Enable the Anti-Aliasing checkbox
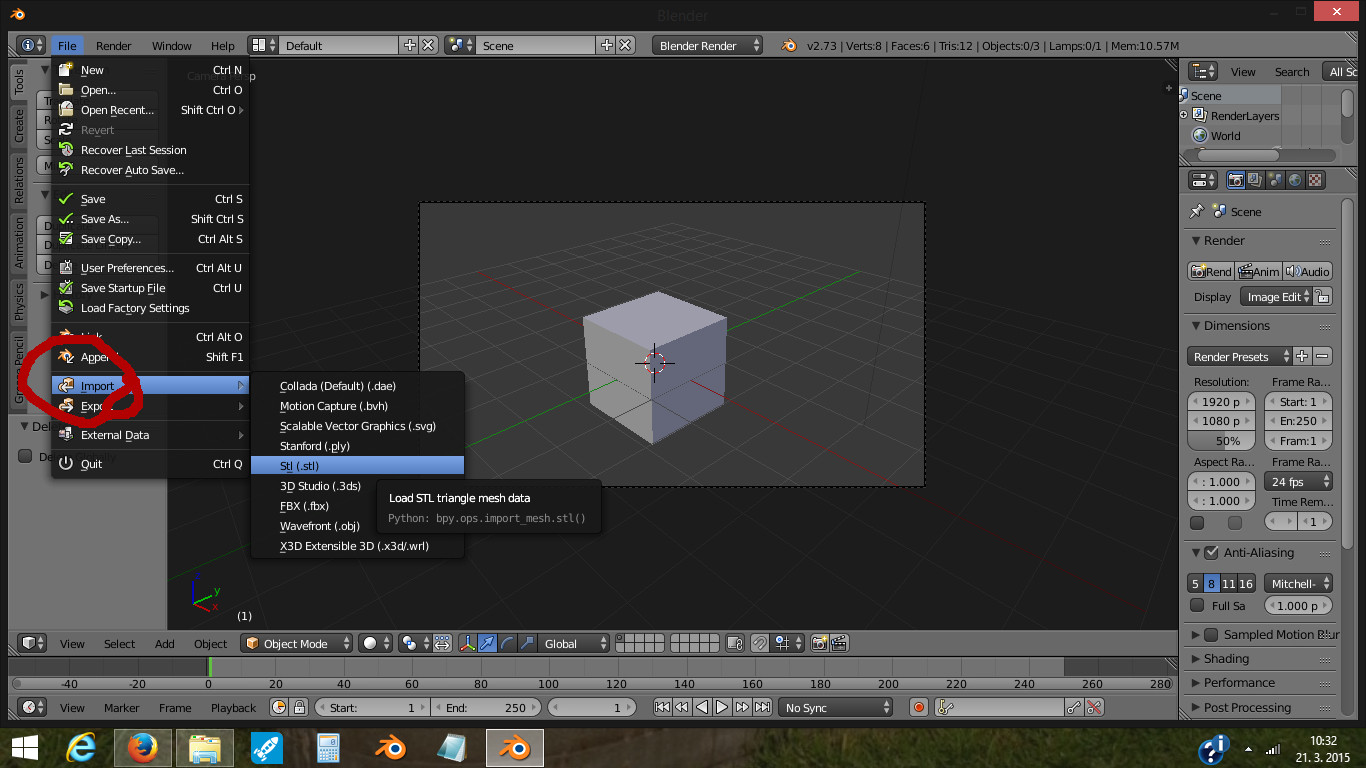Screen dimensions: 1366x768 pos(1211,553)
